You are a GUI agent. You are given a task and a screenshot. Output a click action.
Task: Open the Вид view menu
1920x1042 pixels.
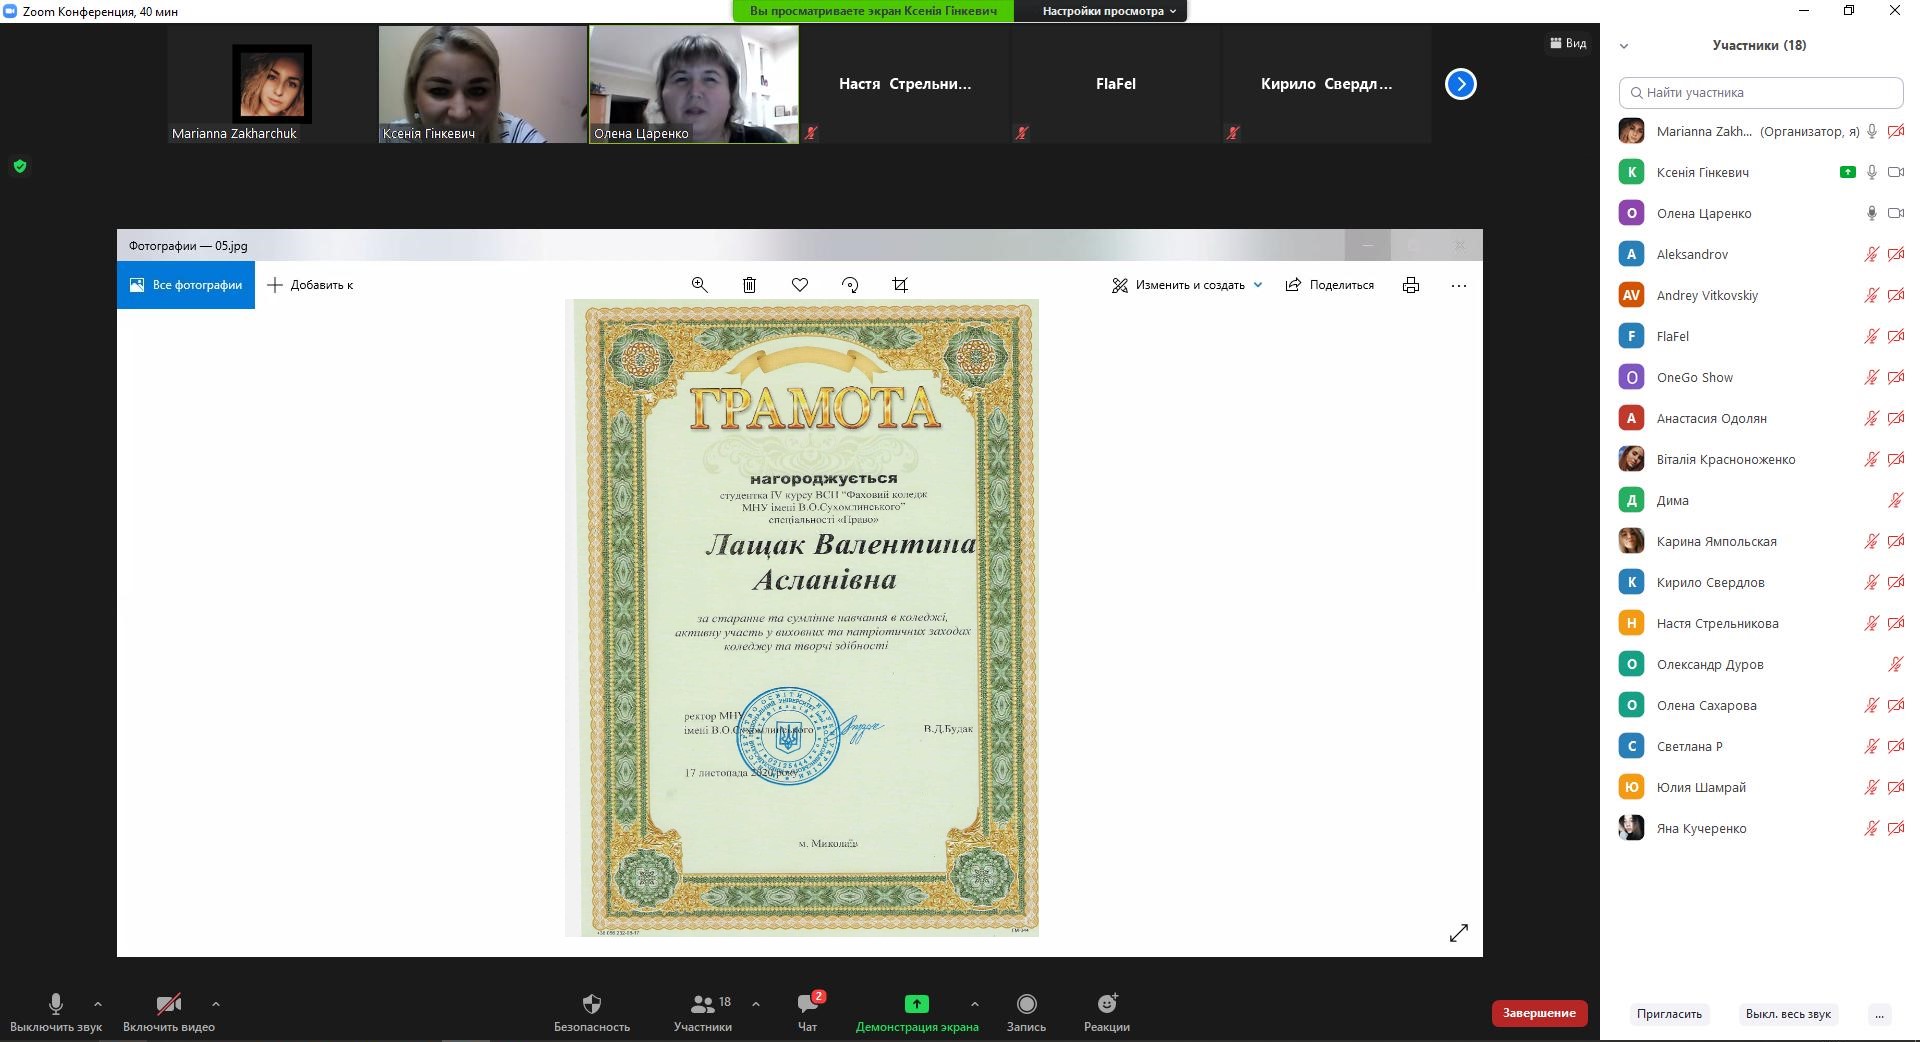click(x=1568, y=43)
